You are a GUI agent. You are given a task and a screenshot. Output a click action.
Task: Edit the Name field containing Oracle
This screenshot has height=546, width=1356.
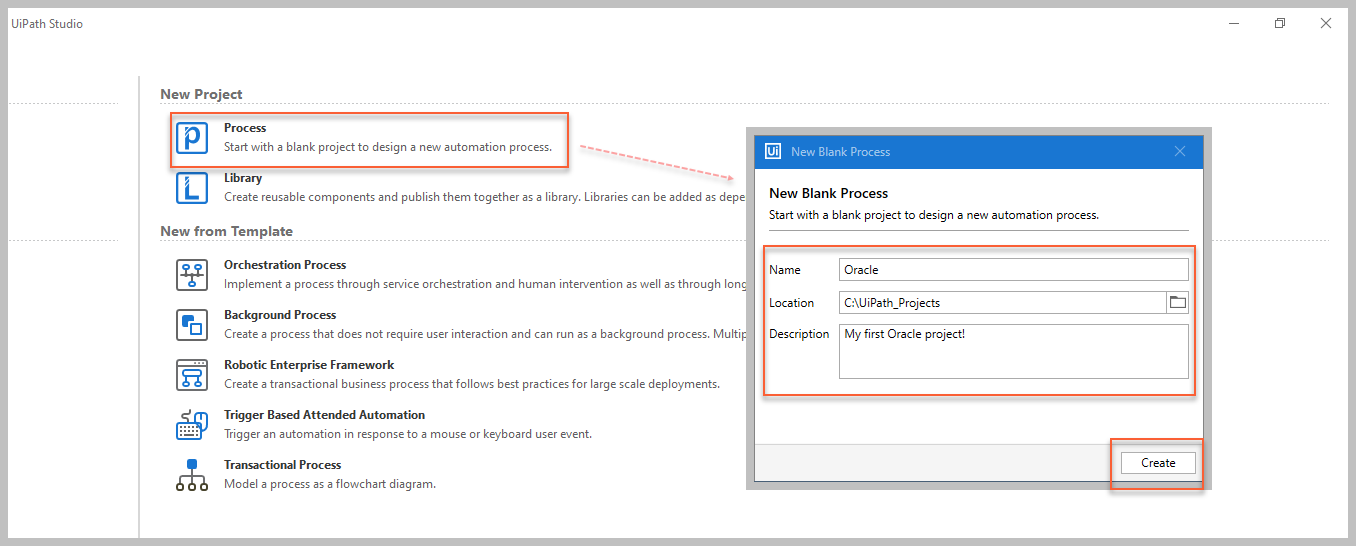(x=1014, y=269)
